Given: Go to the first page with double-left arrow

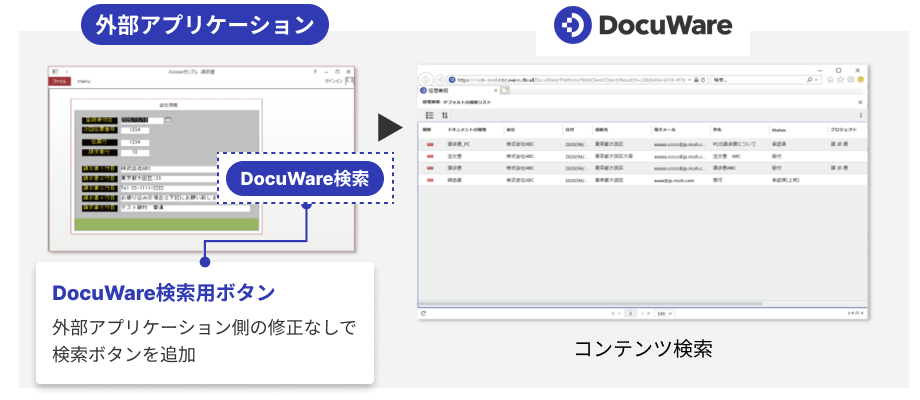Looking at the screenshot, I should [614, 313].
